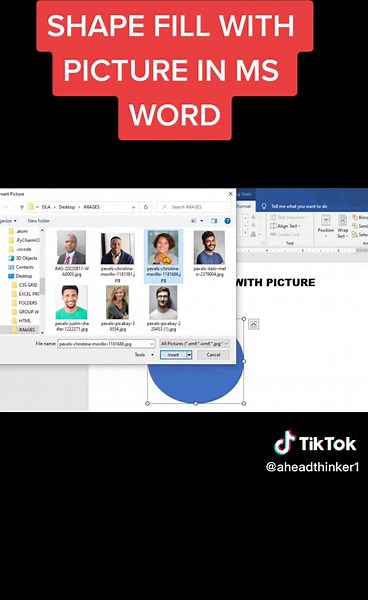Open EXCEL folder in navigation tree

coord(25,294)
